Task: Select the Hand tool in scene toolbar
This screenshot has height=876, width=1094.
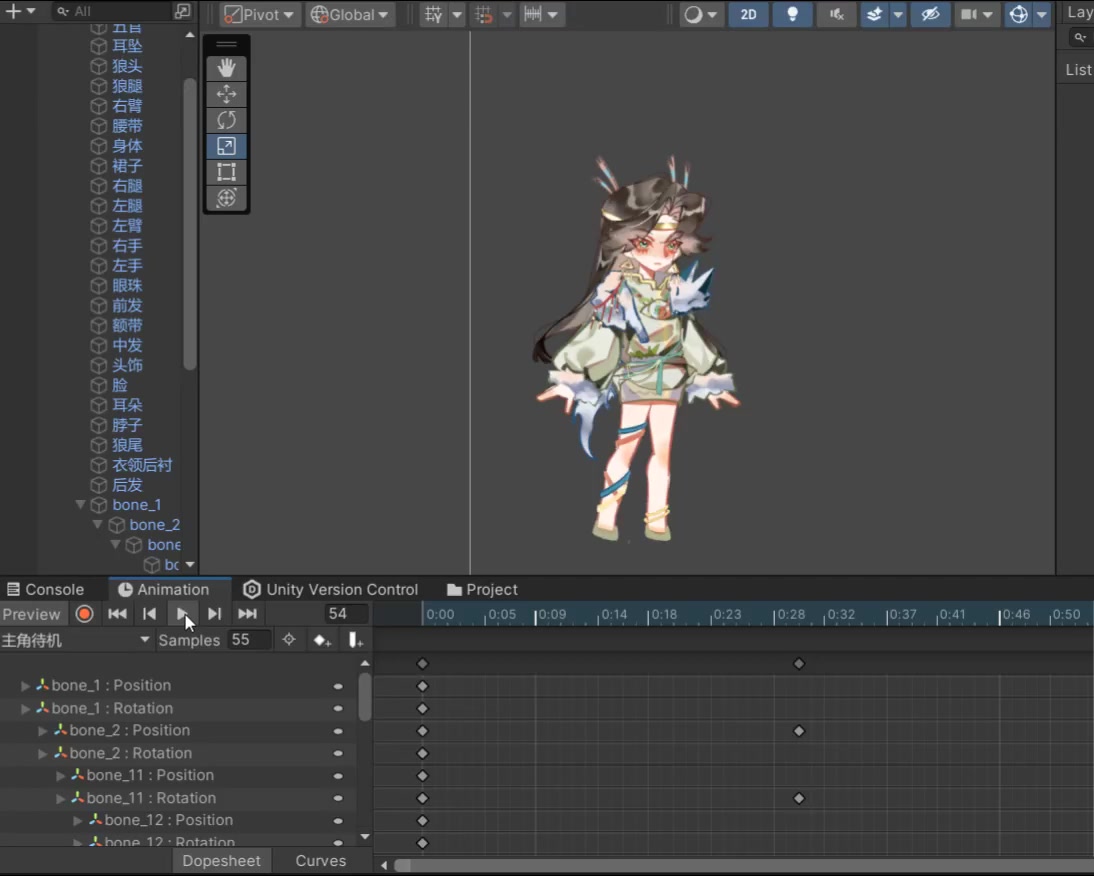Action: [x=226, y=68]
